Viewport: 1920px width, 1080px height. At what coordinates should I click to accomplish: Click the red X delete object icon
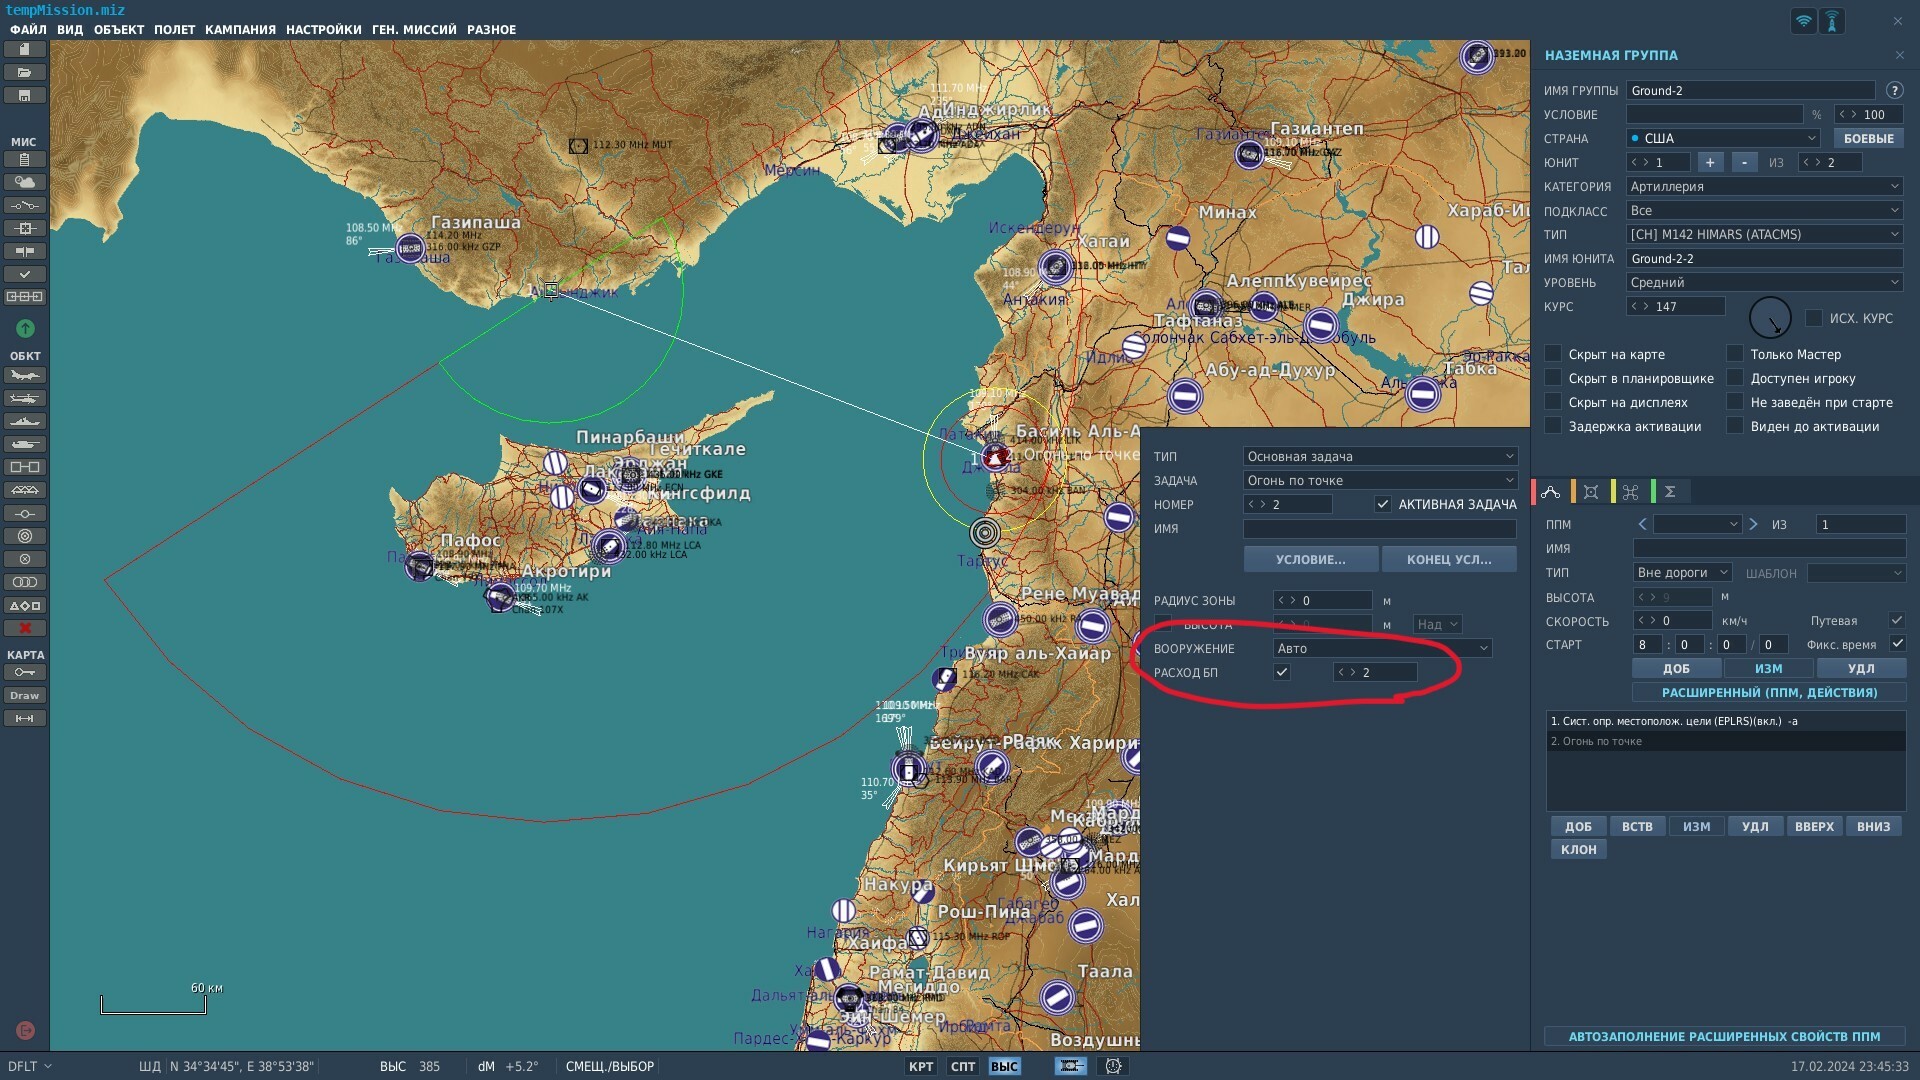(x=25, y=628)
